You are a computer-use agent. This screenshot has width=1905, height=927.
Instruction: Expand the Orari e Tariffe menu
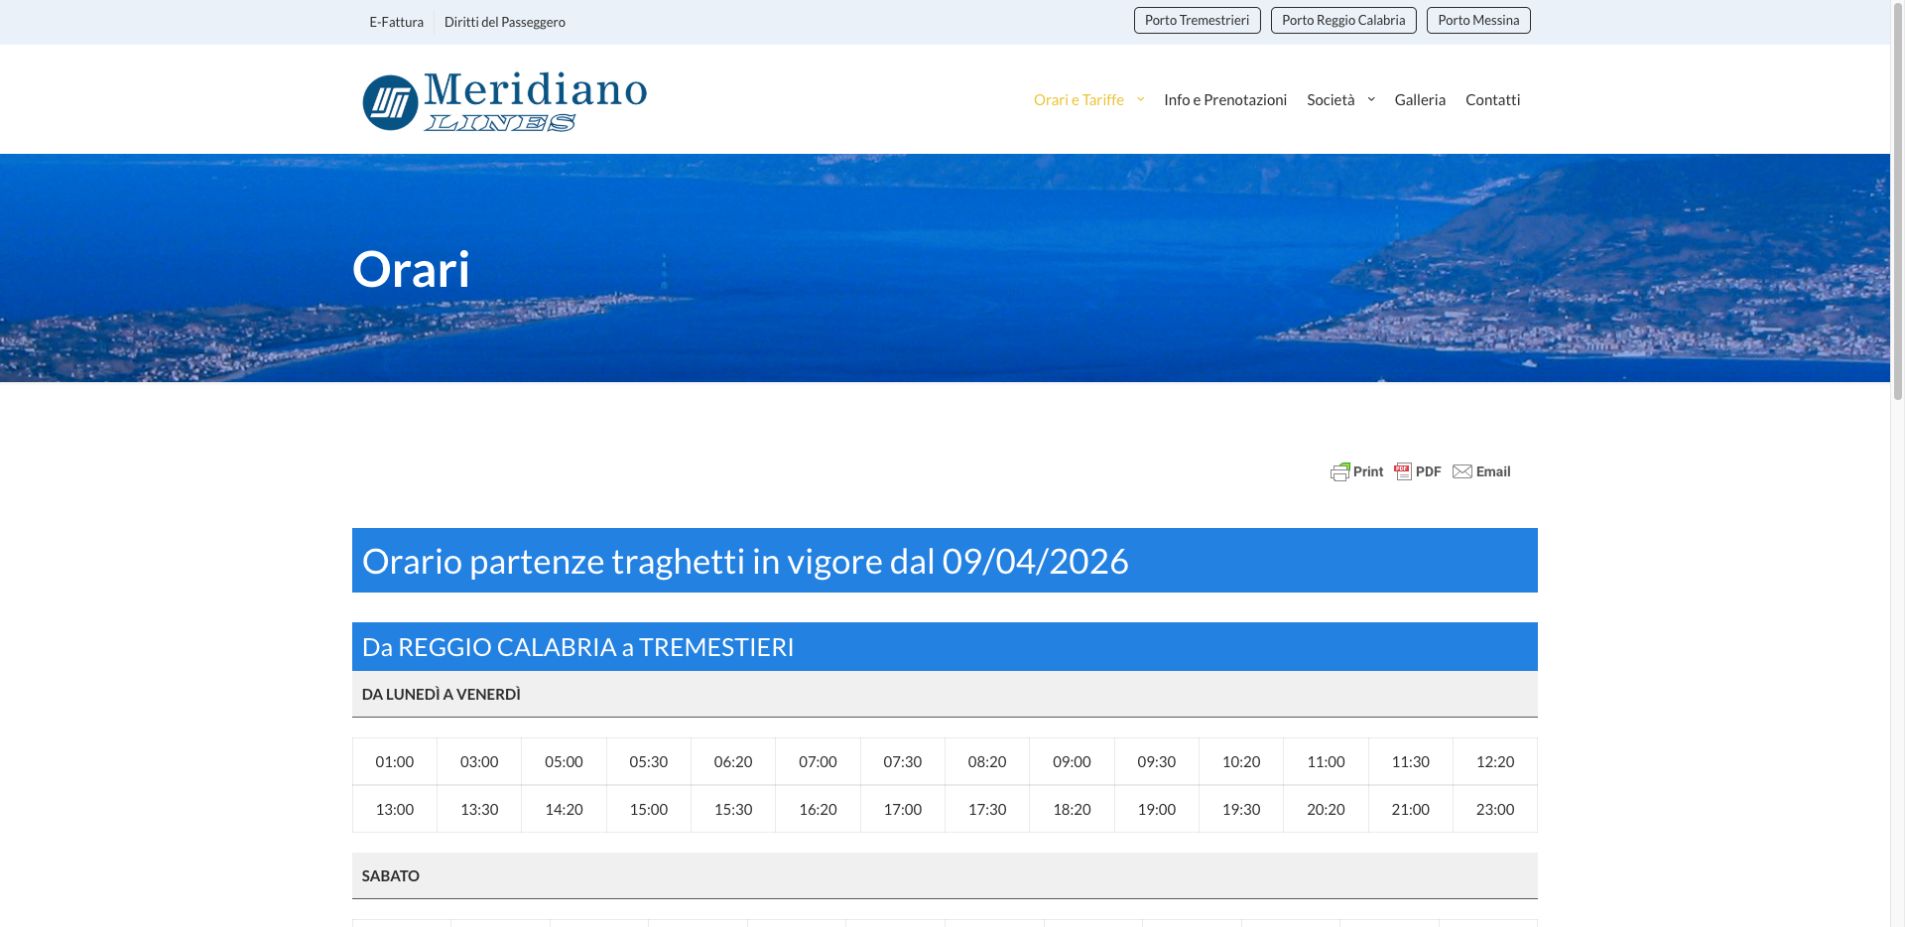tap(1088, 100)
